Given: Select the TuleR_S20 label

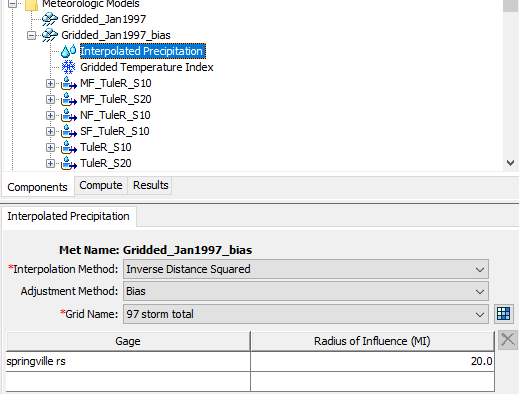Looking at the screenshot, I should point(106,163).
